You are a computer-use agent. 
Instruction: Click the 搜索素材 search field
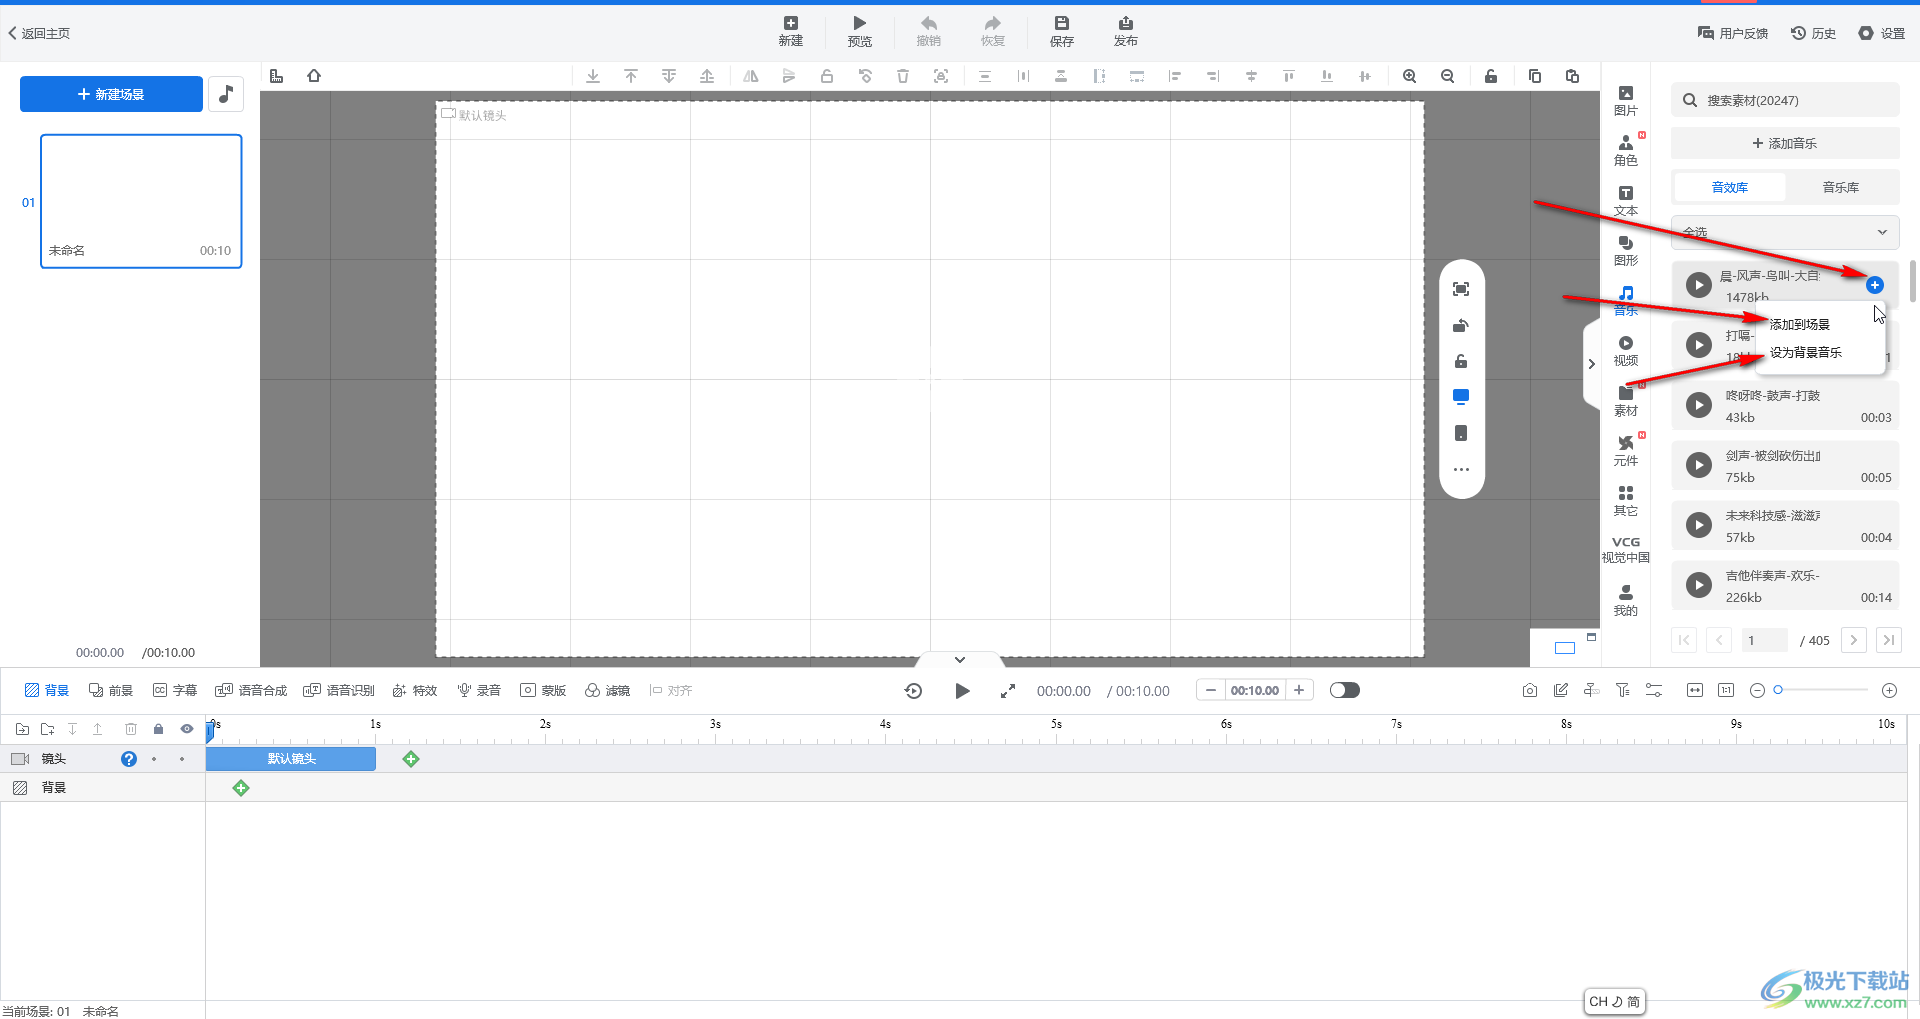tap(1785, 100)
